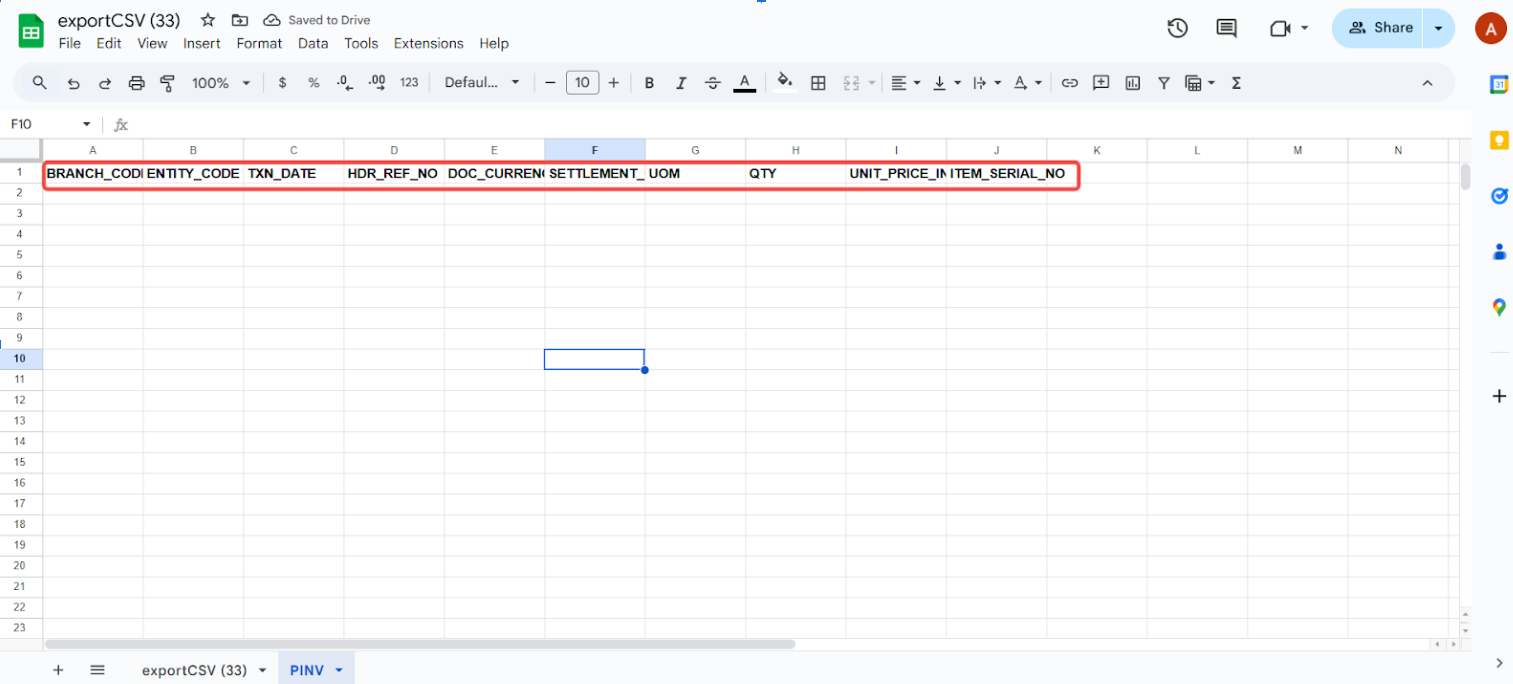This screenshot has height=684, width=1513.
Task: Toggle strikethrough formatting
Action: click(x=712, y=83)
